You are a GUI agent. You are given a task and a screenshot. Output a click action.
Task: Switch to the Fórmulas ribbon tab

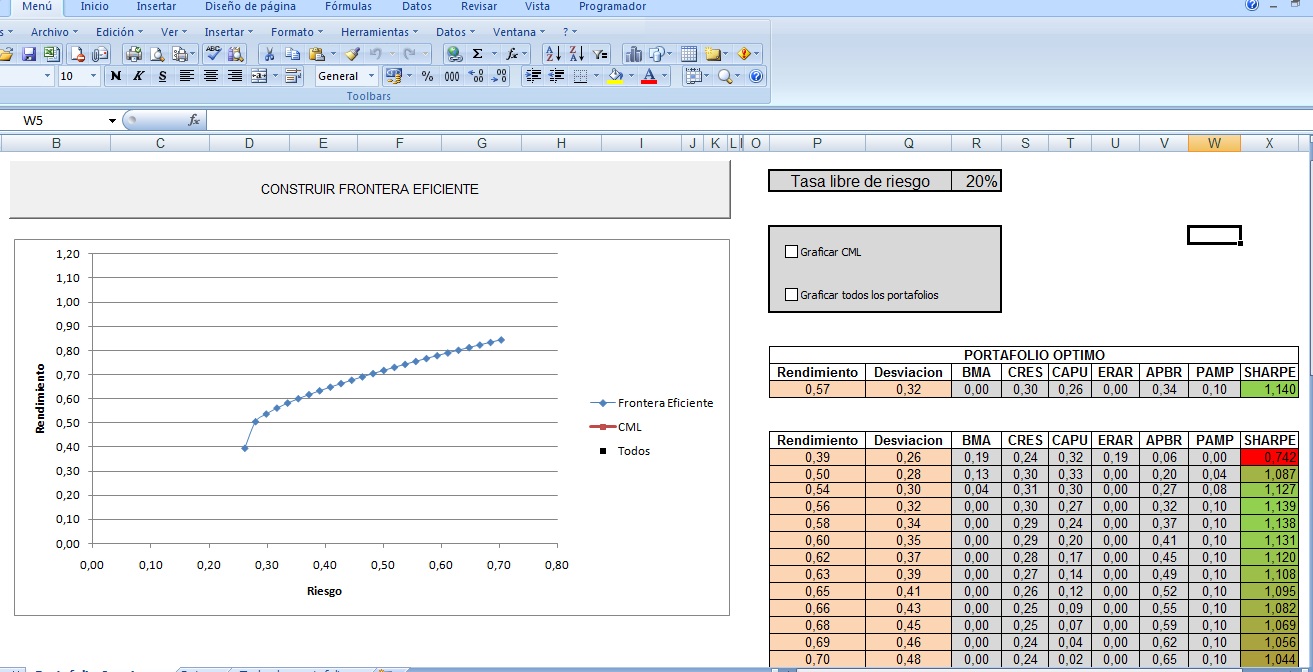348,6
